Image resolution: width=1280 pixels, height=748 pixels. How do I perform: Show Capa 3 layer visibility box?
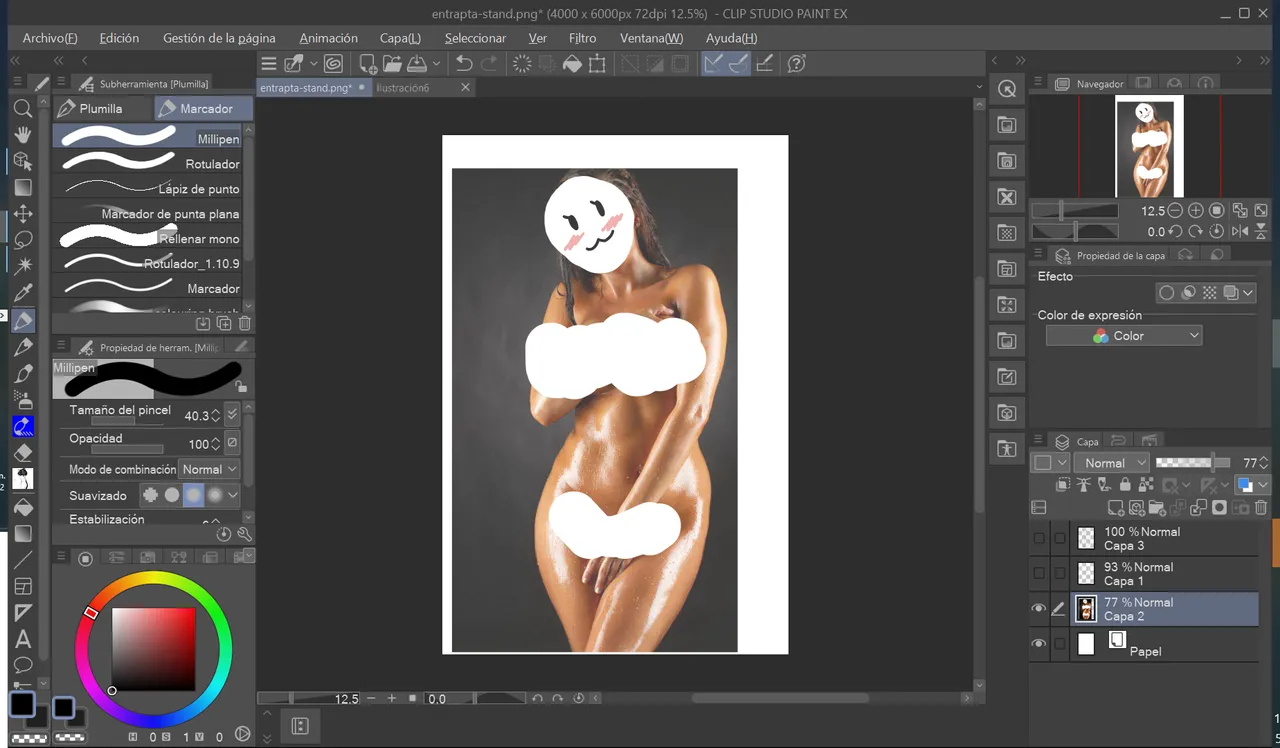[1039, 539]
